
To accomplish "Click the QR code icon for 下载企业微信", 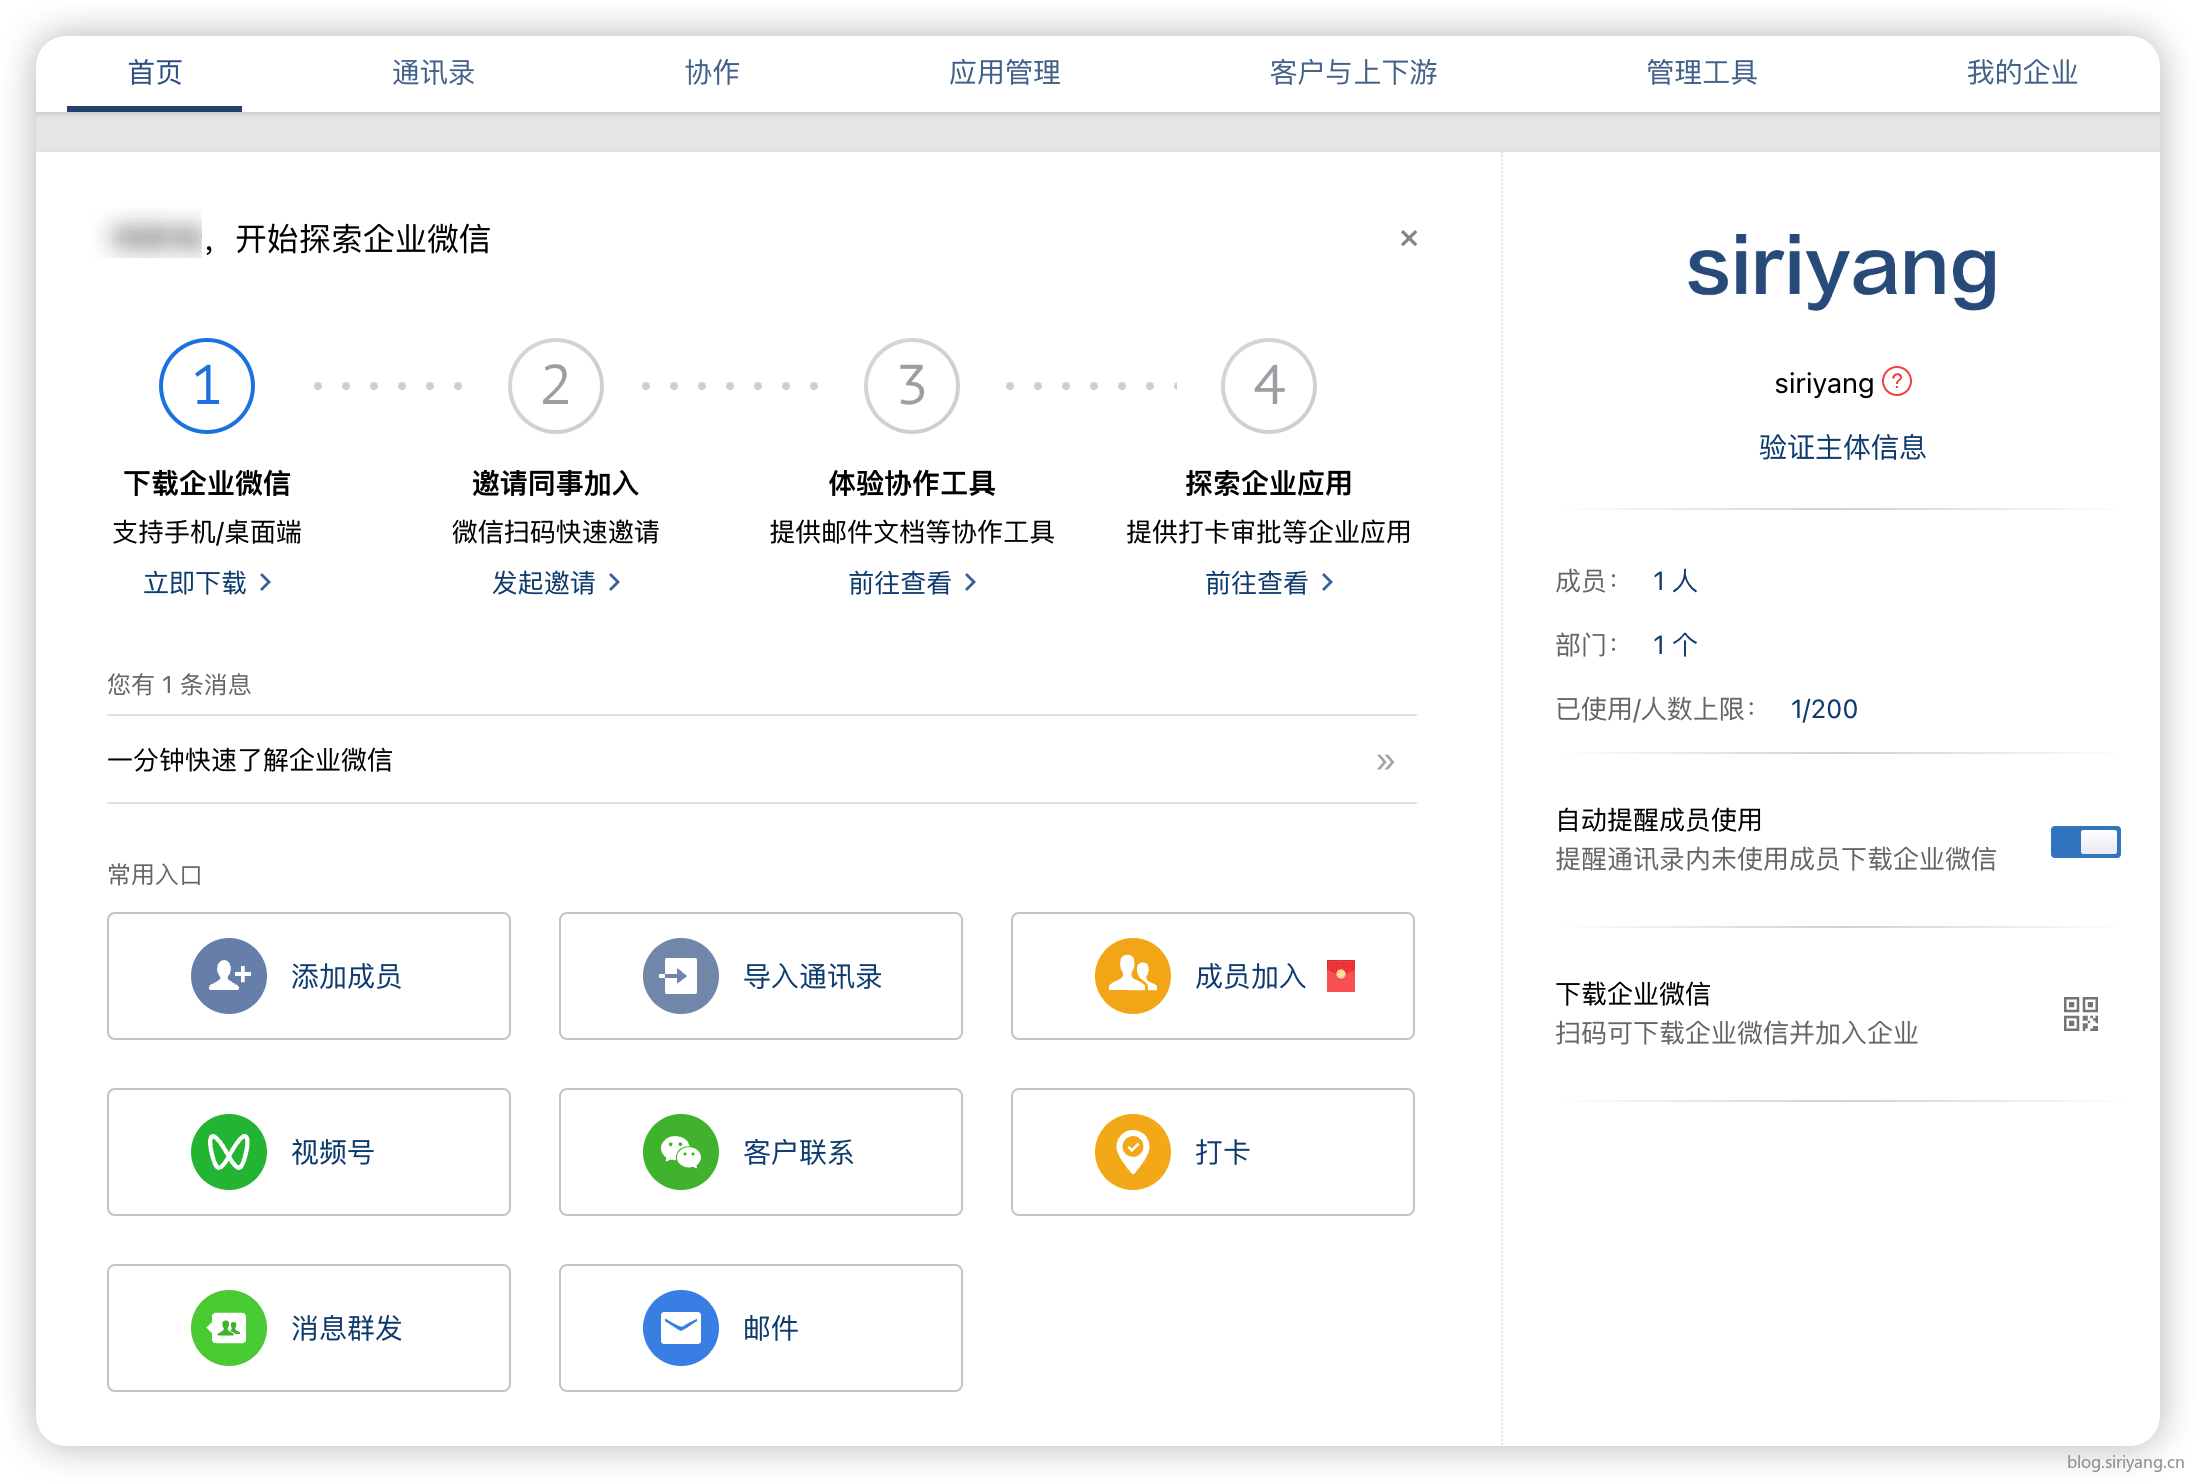I will tap(2080, 1013).
